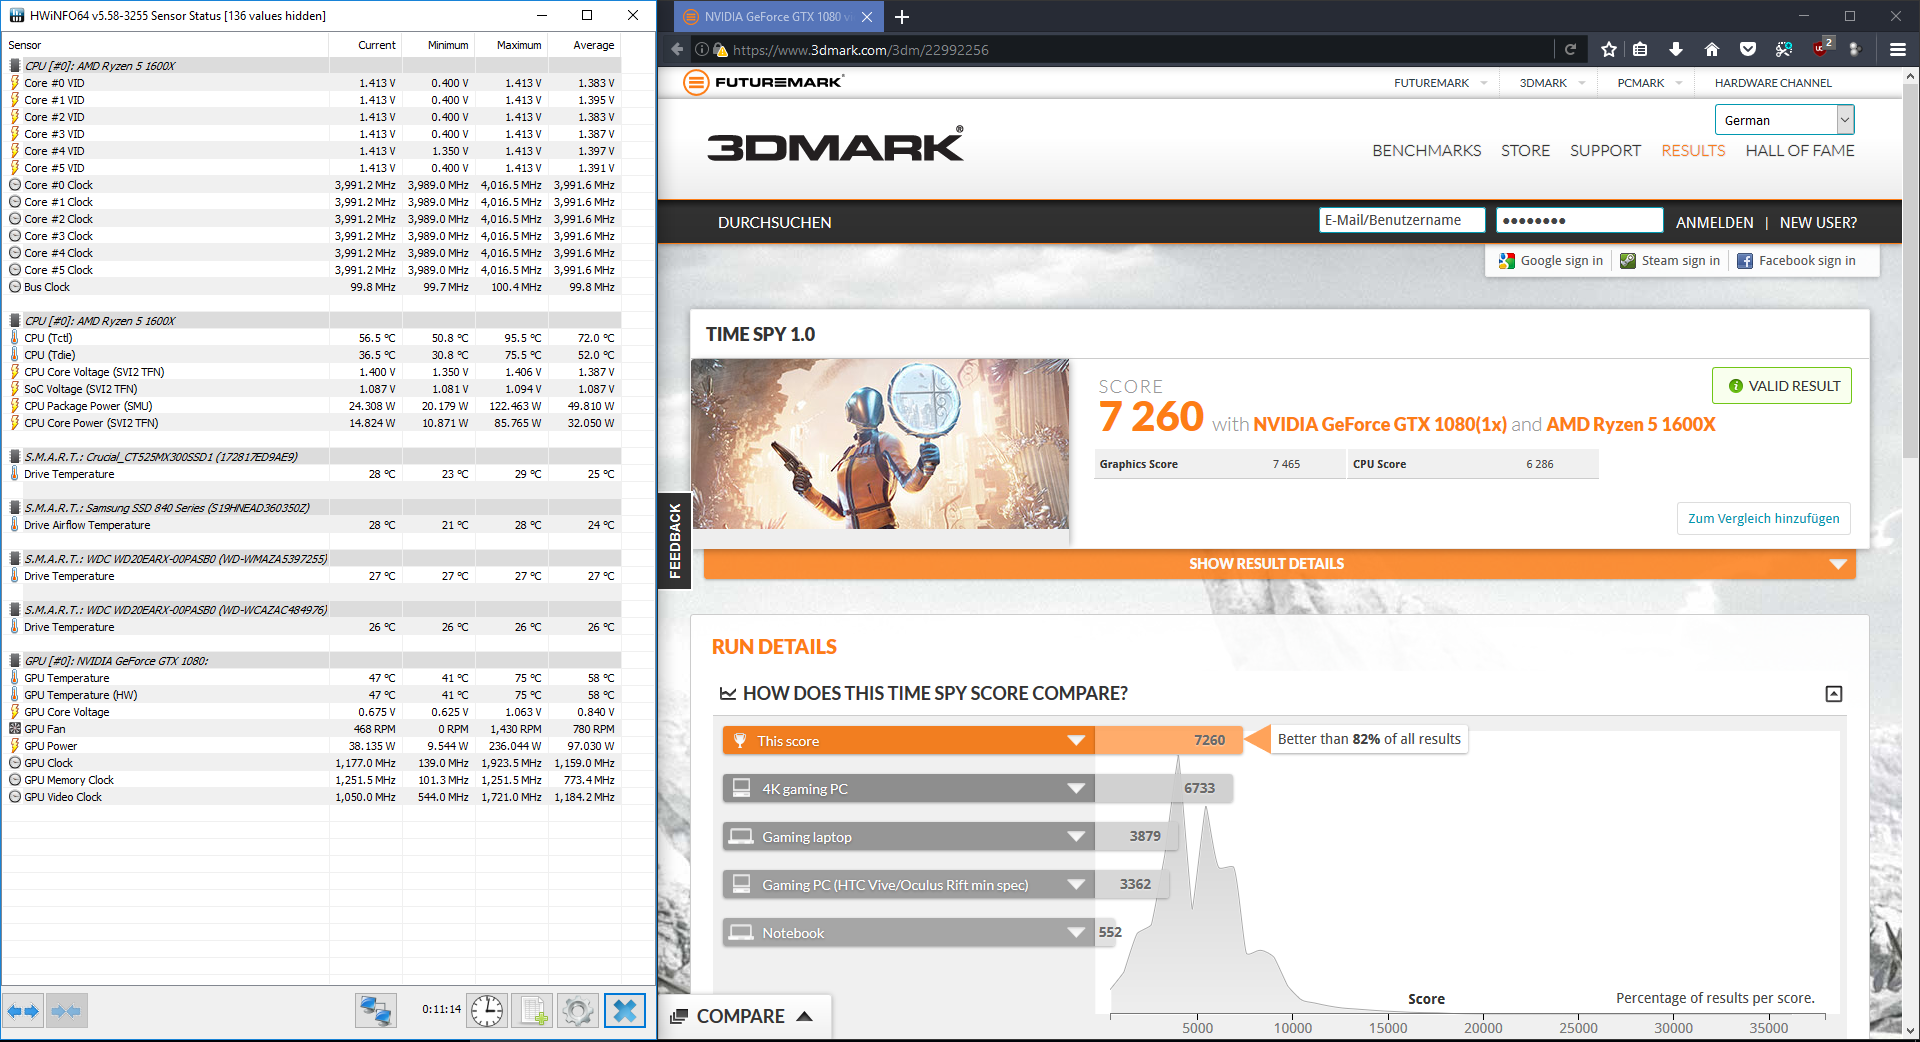The height and width of the screenshot is (1042, 1920).
Task: Open Firefox downloads arrow icon
Action: pyautogui.click(x=1676, y=49)
